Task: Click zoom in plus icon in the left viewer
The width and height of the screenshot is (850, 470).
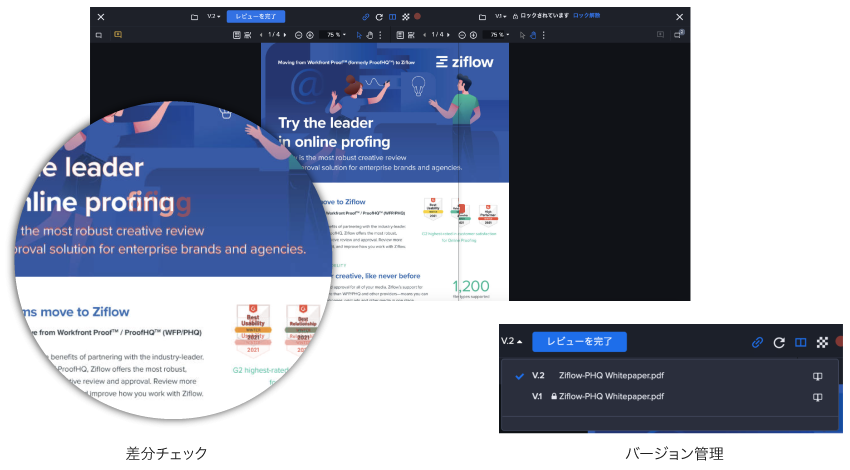Action: coord(309,35)
